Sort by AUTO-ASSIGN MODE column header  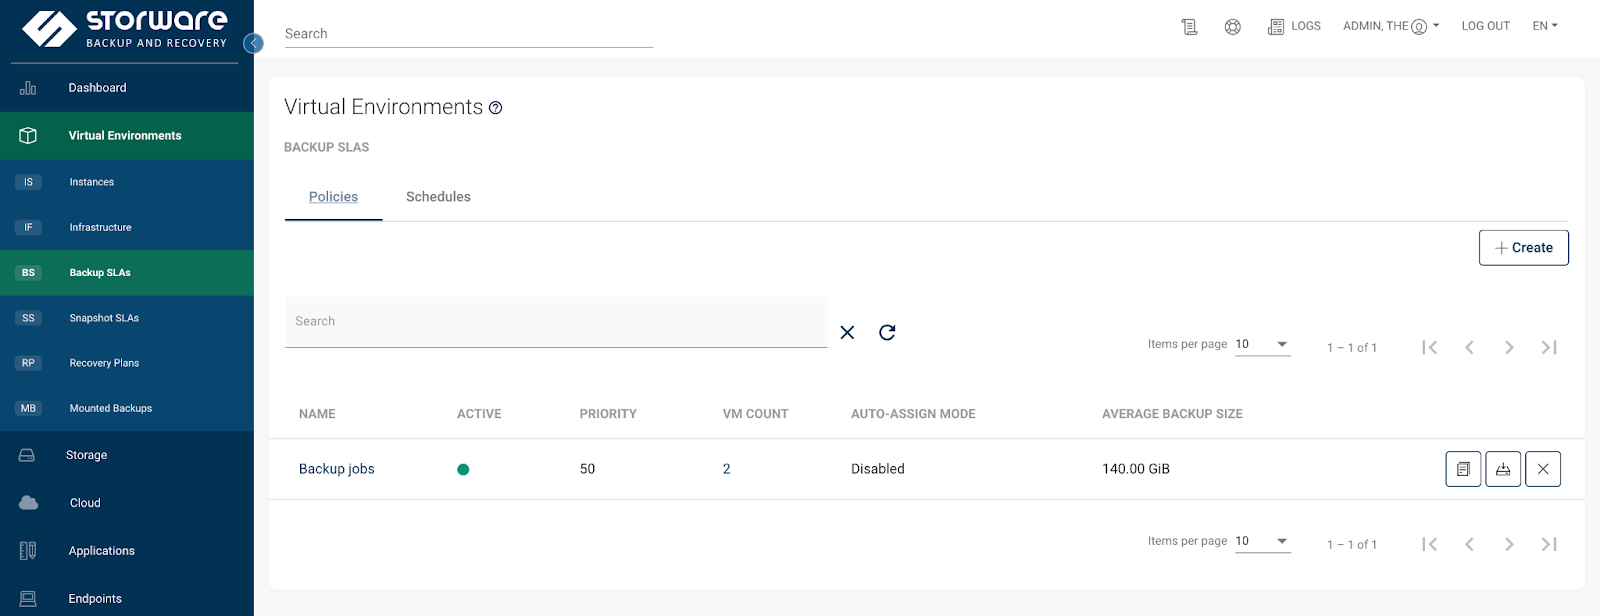(x=913, y=414)
